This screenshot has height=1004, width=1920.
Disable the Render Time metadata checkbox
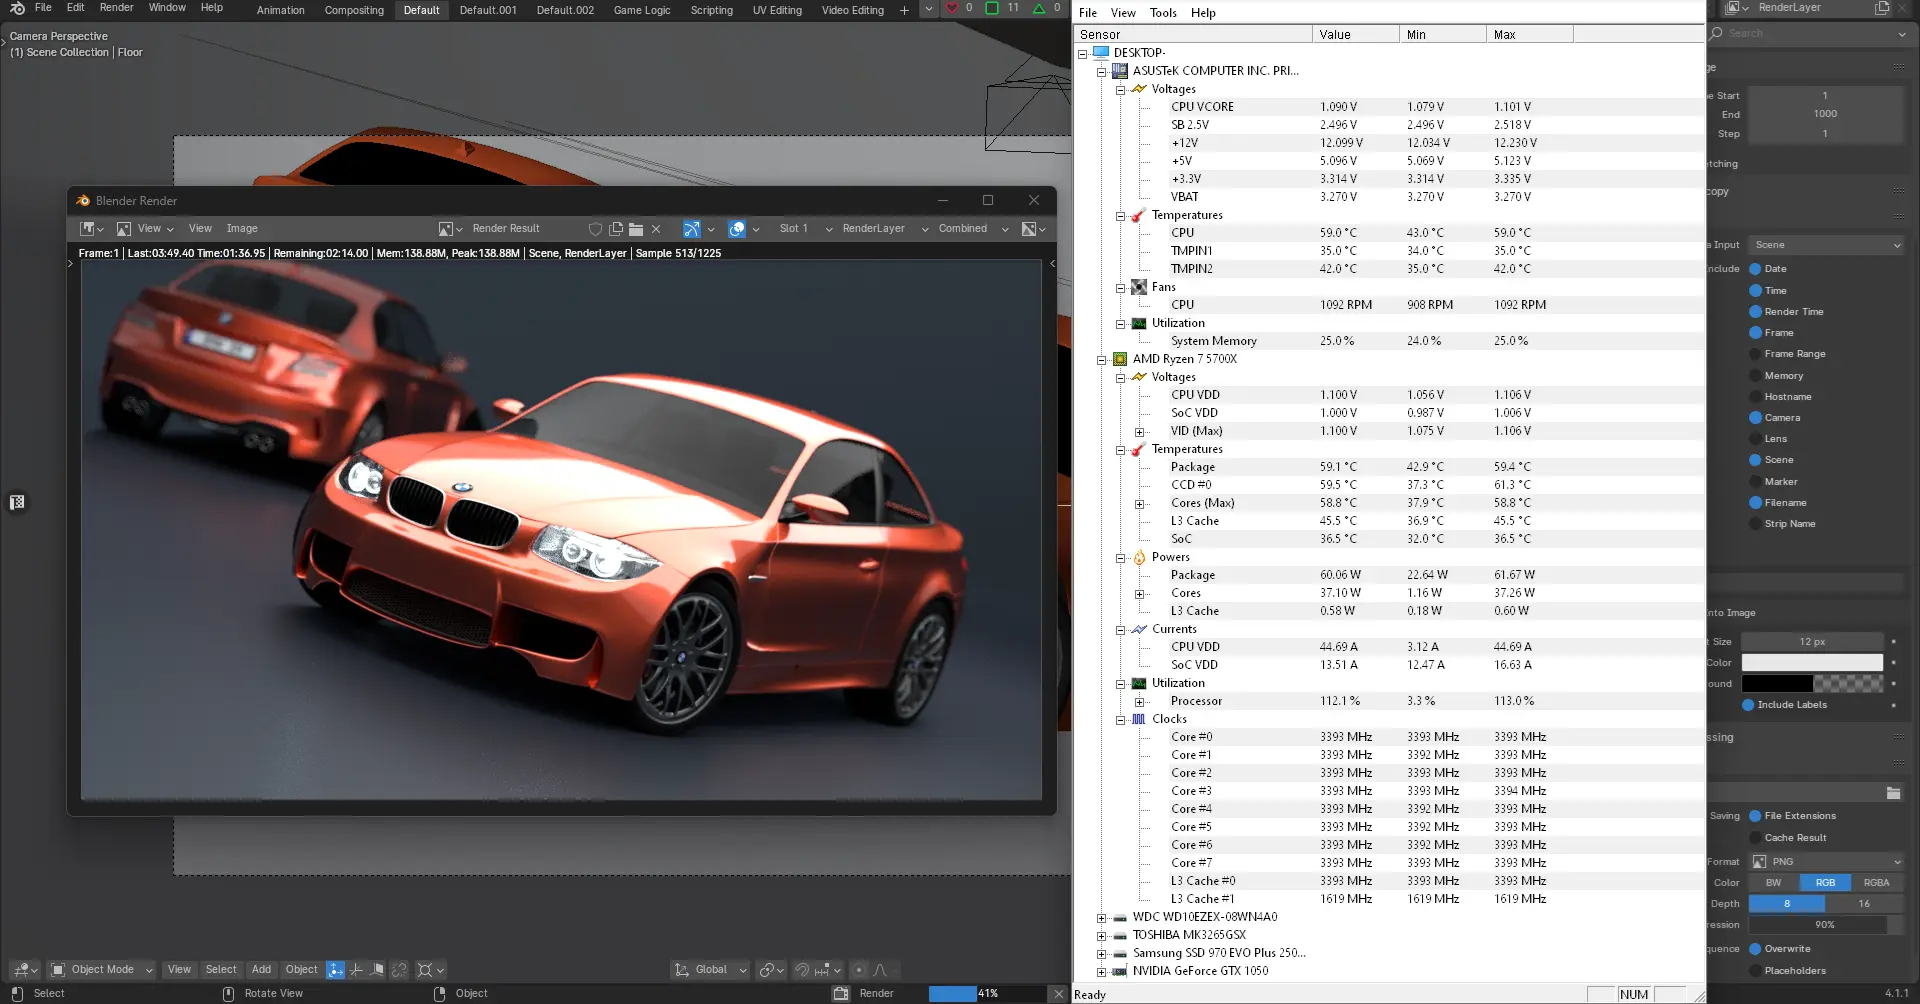coord(1755,312)
